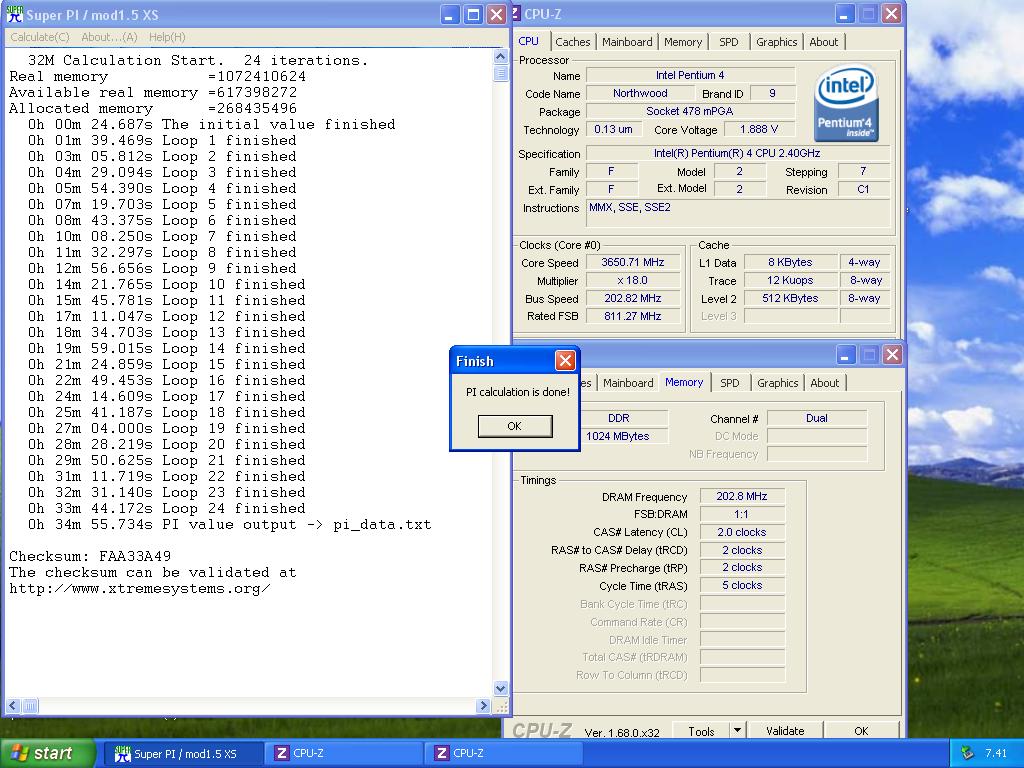Screen dimensions: 1024x768
Task: Select CPU tab in top CPU-Z window
Action: point(529,41)
